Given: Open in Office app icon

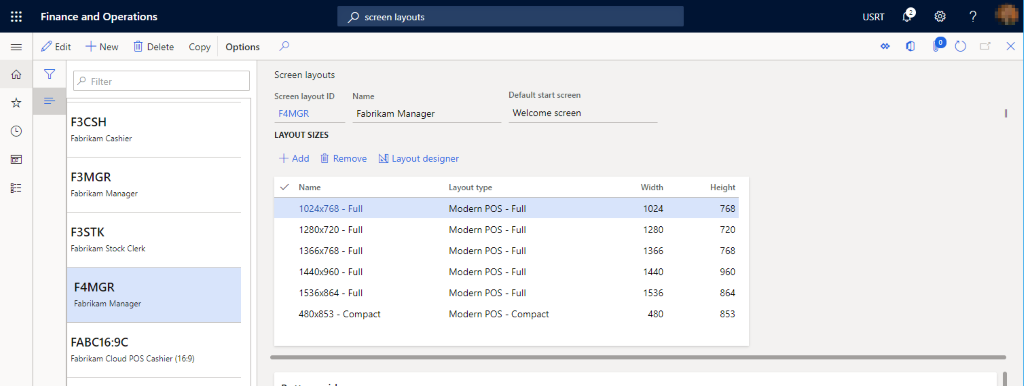Looking at the screenshot, I should click(x=910, y=46).
